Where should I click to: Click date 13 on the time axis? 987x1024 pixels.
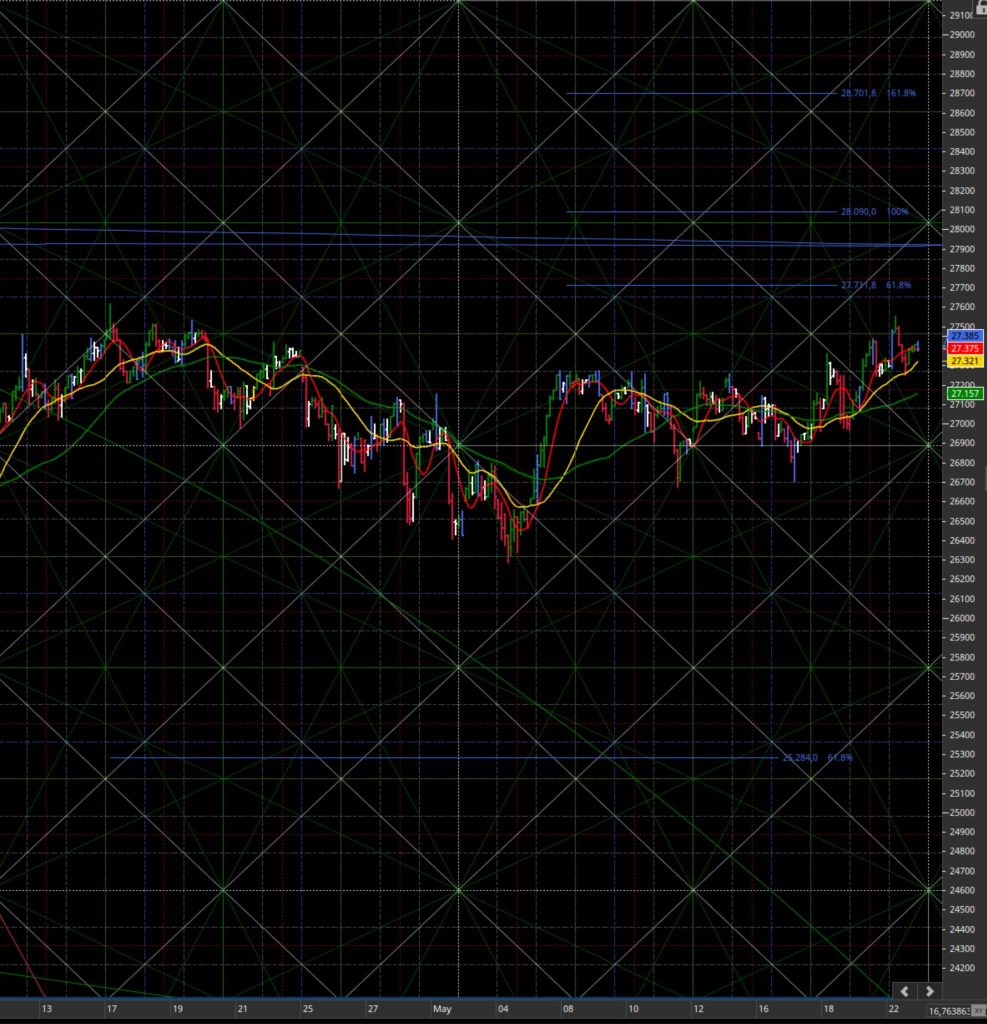click(46, 1009)
